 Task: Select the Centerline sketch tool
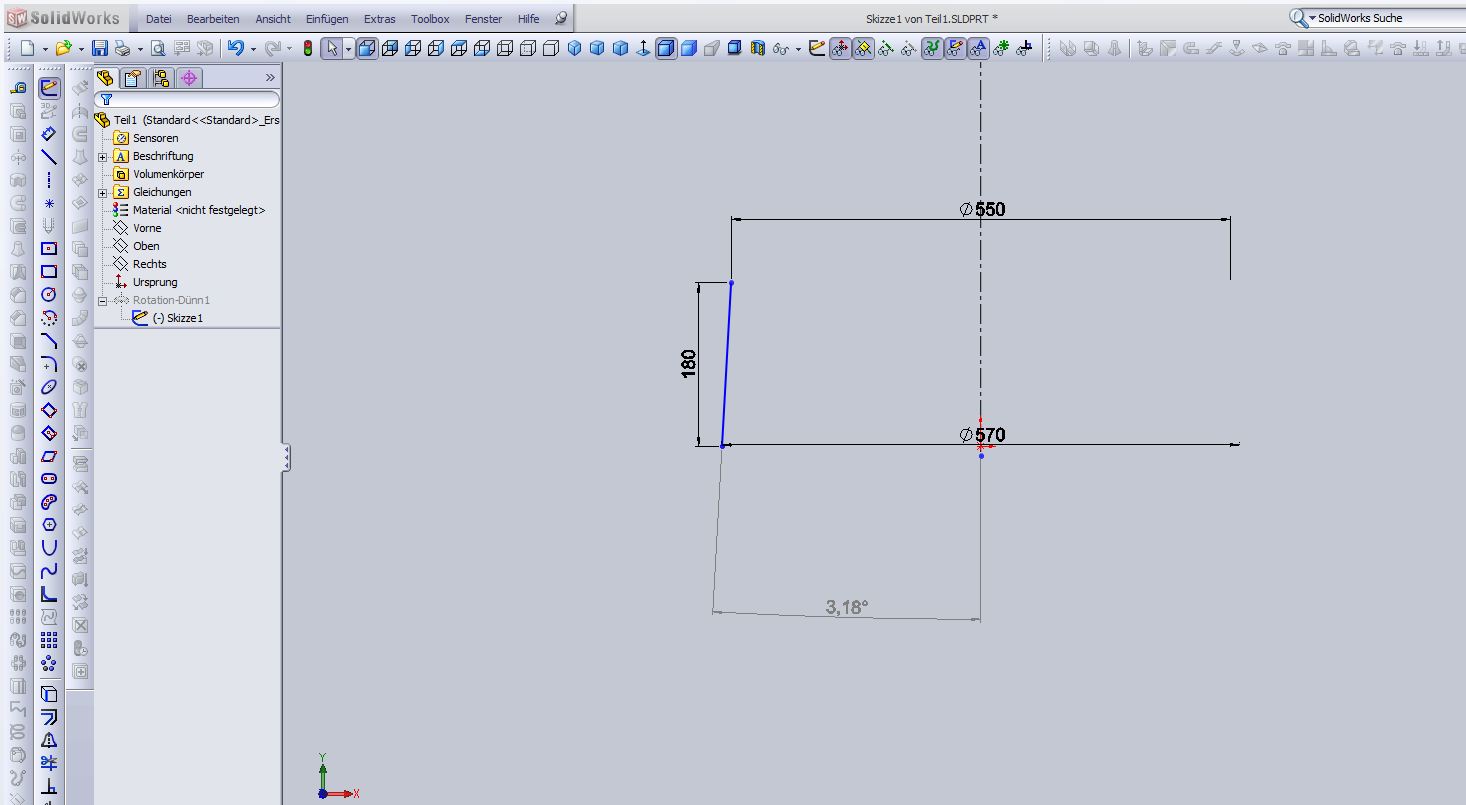coord(49,180)
